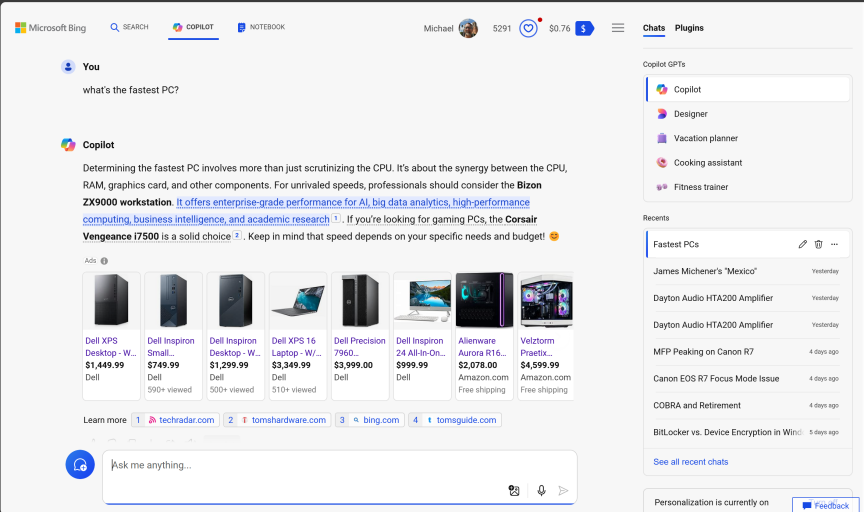
Task: Click the blue dollar cashback icon
Action: (584, 28)
